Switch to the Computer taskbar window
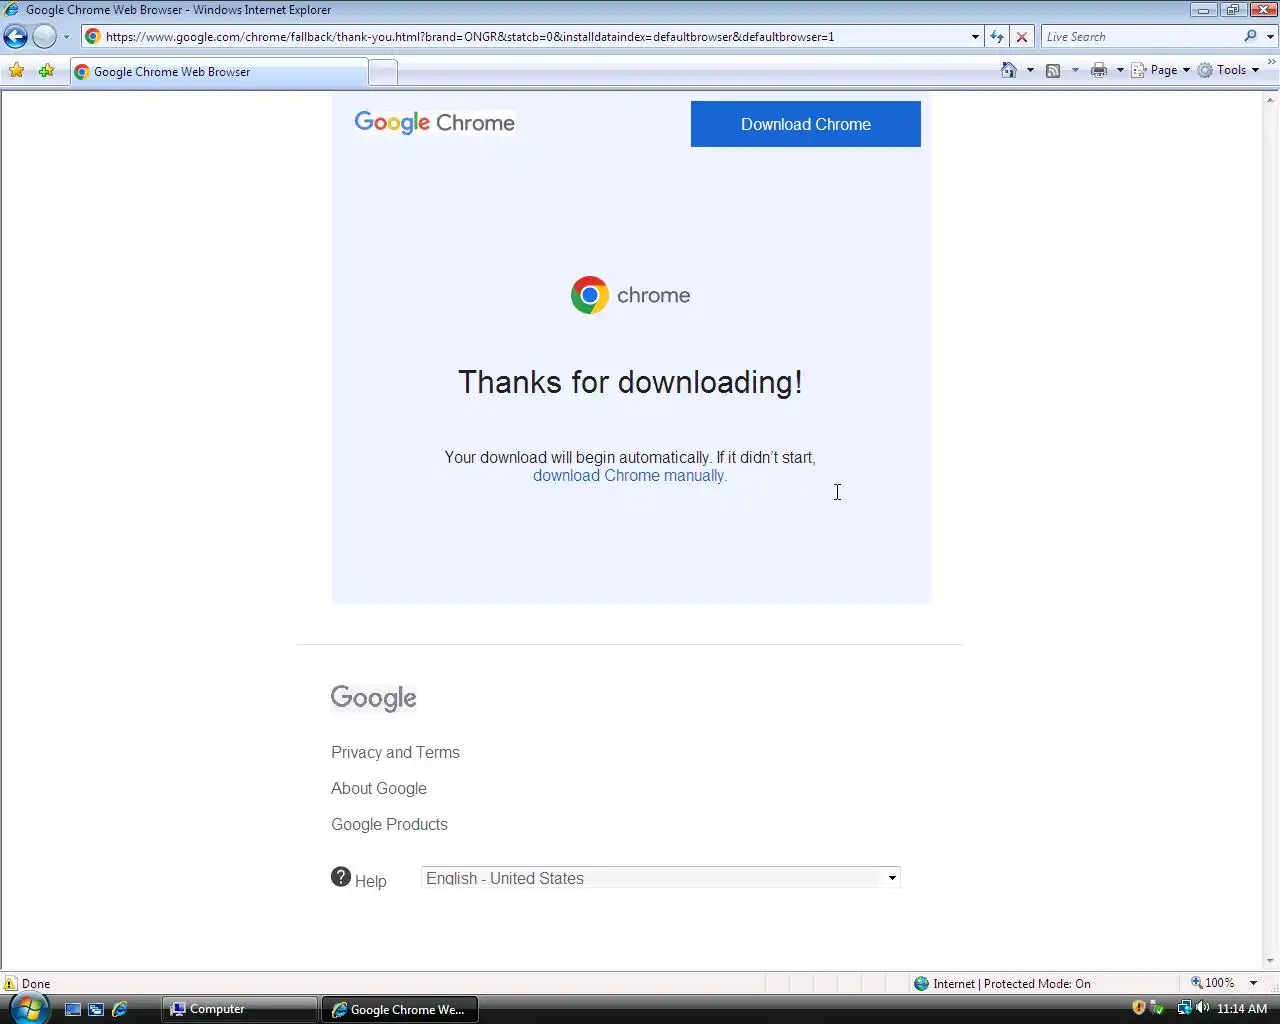Image resolution: width=1280 pixels, height=1024 pixels. pyautogui.click(x=240, y=1009)
